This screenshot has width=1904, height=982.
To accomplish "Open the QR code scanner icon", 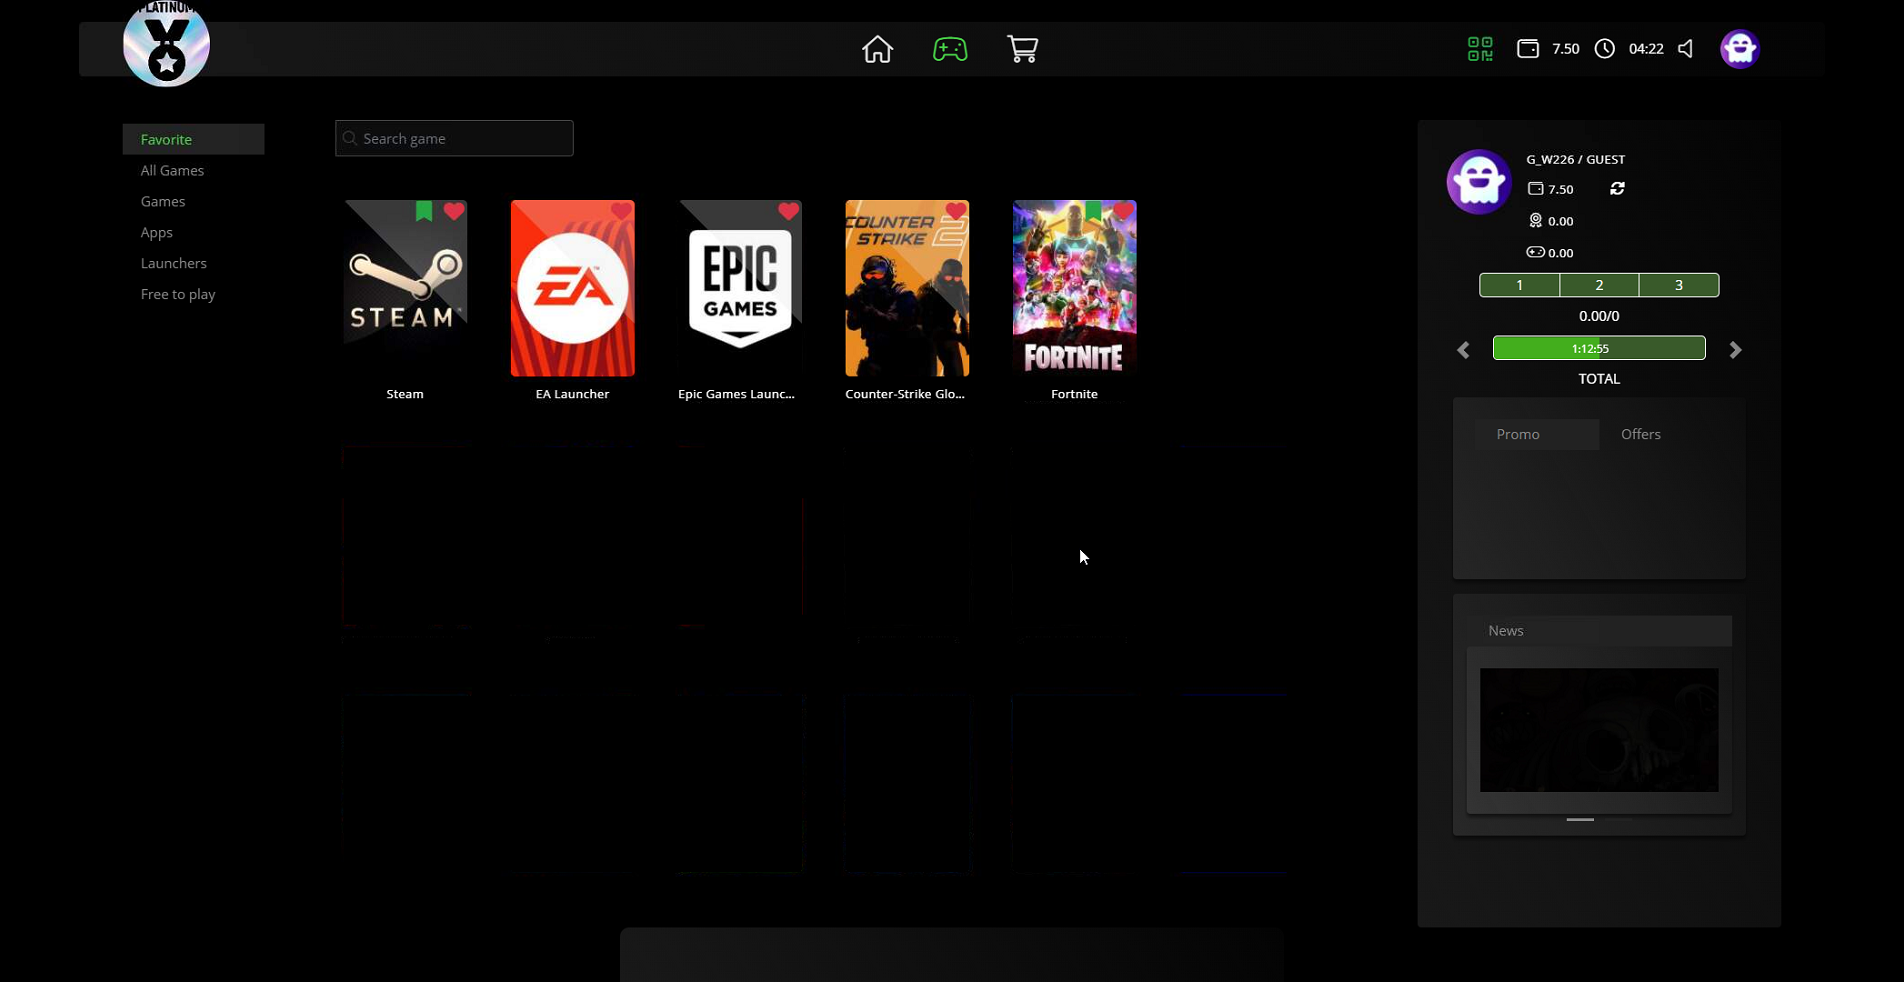I will coord(1480,49).
